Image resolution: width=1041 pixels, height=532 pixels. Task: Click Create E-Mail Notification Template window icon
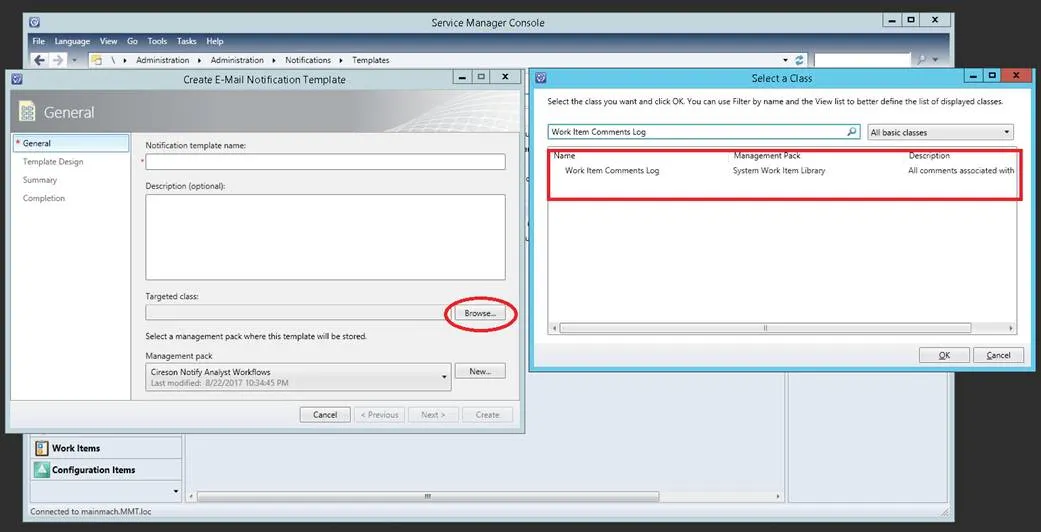pyautogui.click(x=17, y=79)
